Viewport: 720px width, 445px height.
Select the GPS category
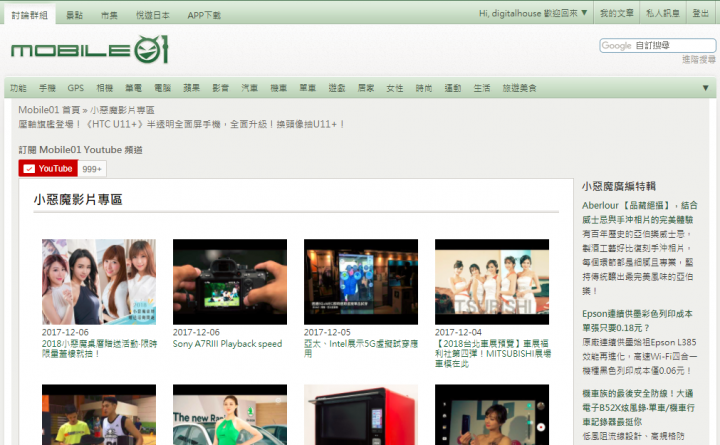tap(76, 88)
